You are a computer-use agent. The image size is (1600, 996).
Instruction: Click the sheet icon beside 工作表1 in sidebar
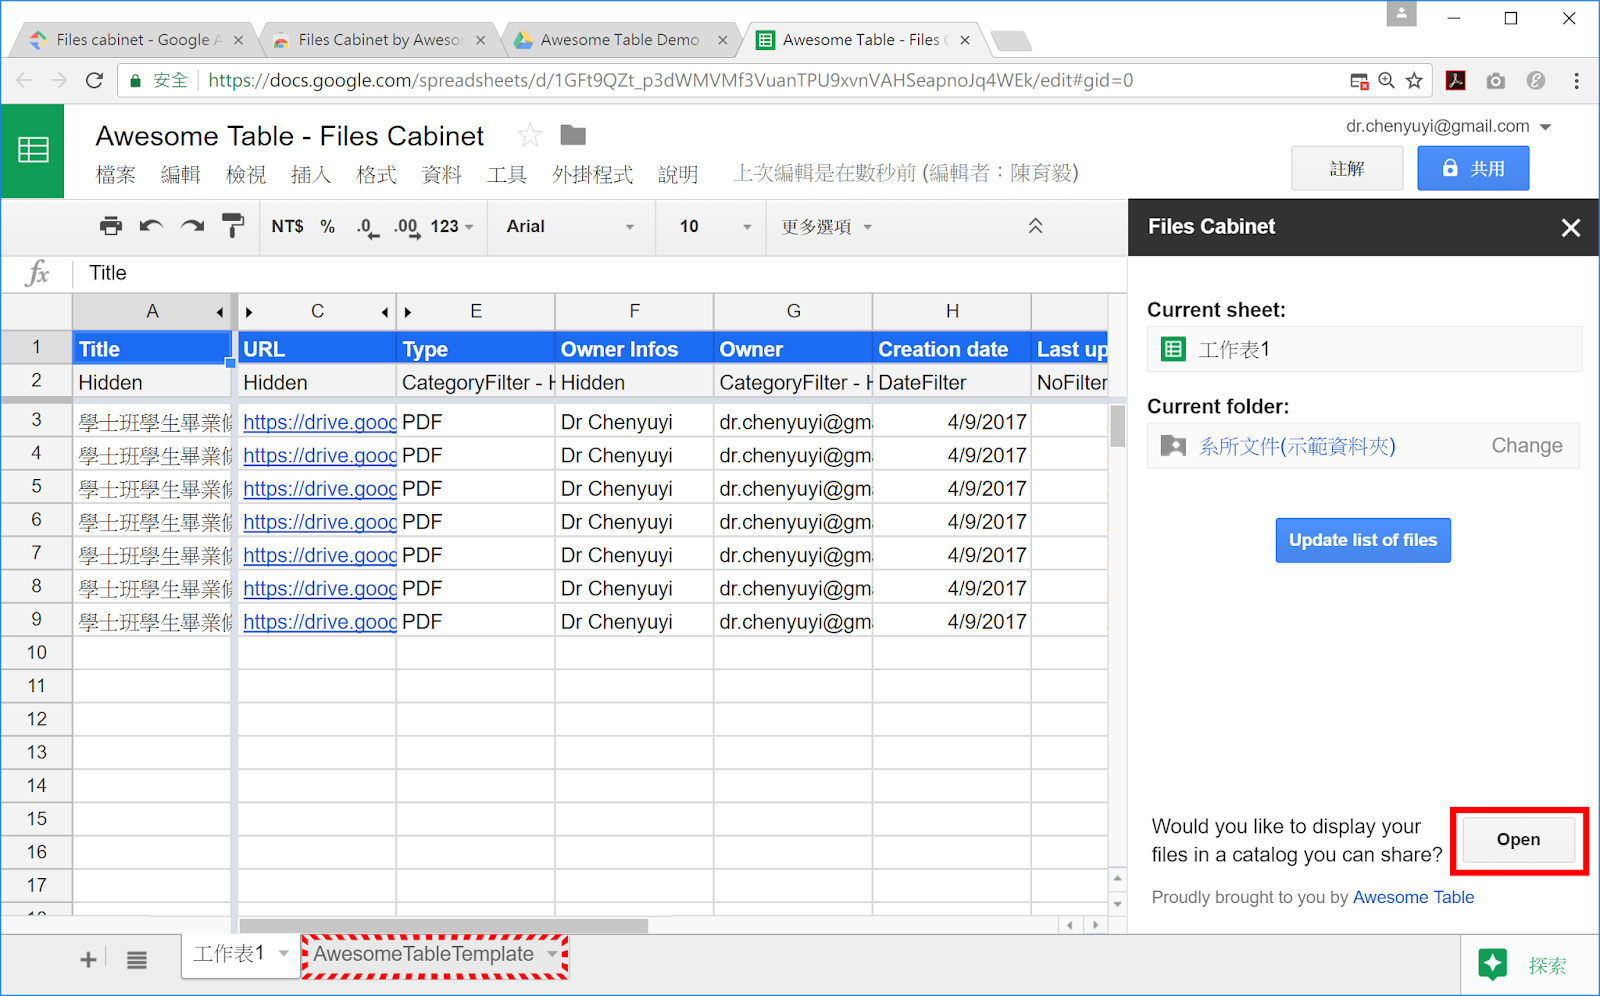[x=1173, y=349]
